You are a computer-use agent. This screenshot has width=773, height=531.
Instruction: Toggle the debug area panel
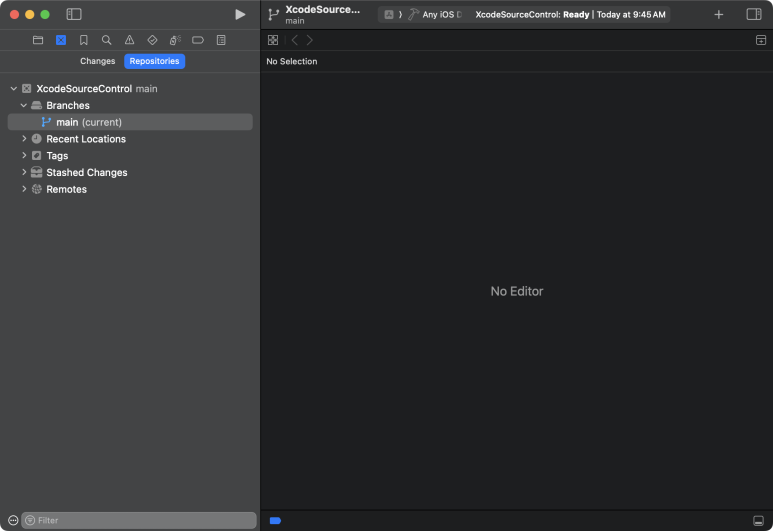tap(758, 521)
